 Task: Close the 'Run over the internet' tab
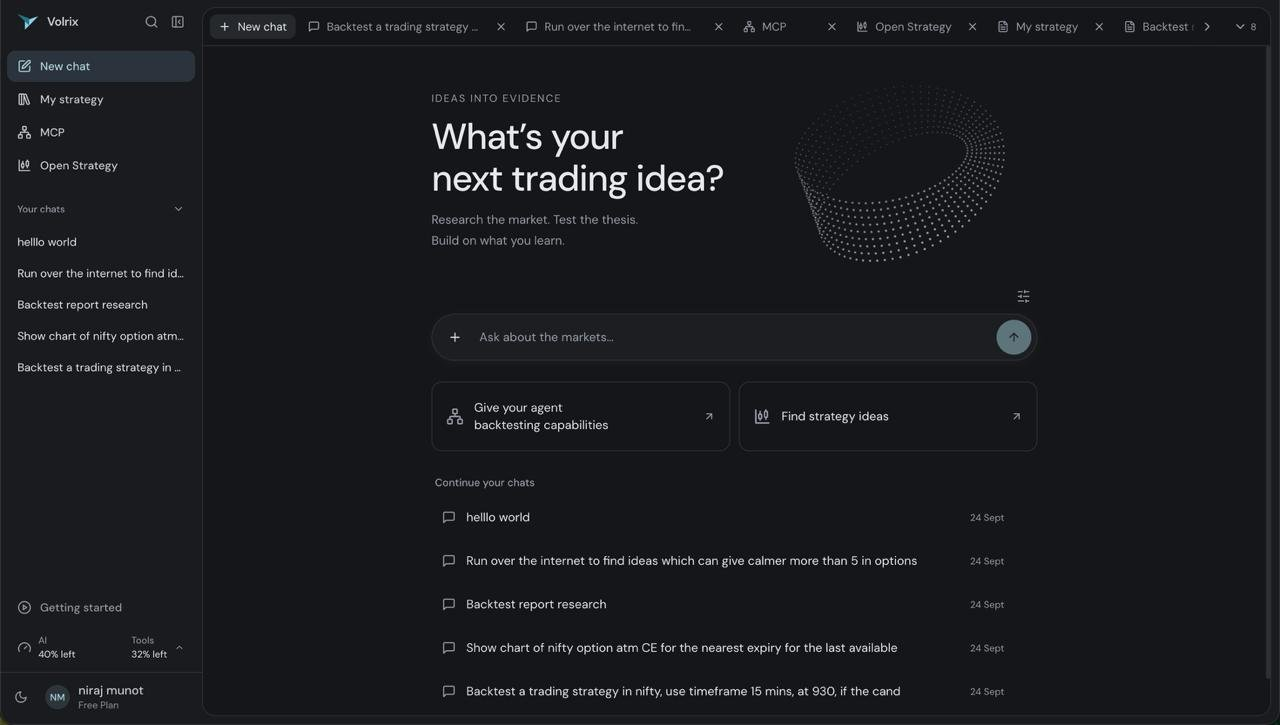click(718, 27)
